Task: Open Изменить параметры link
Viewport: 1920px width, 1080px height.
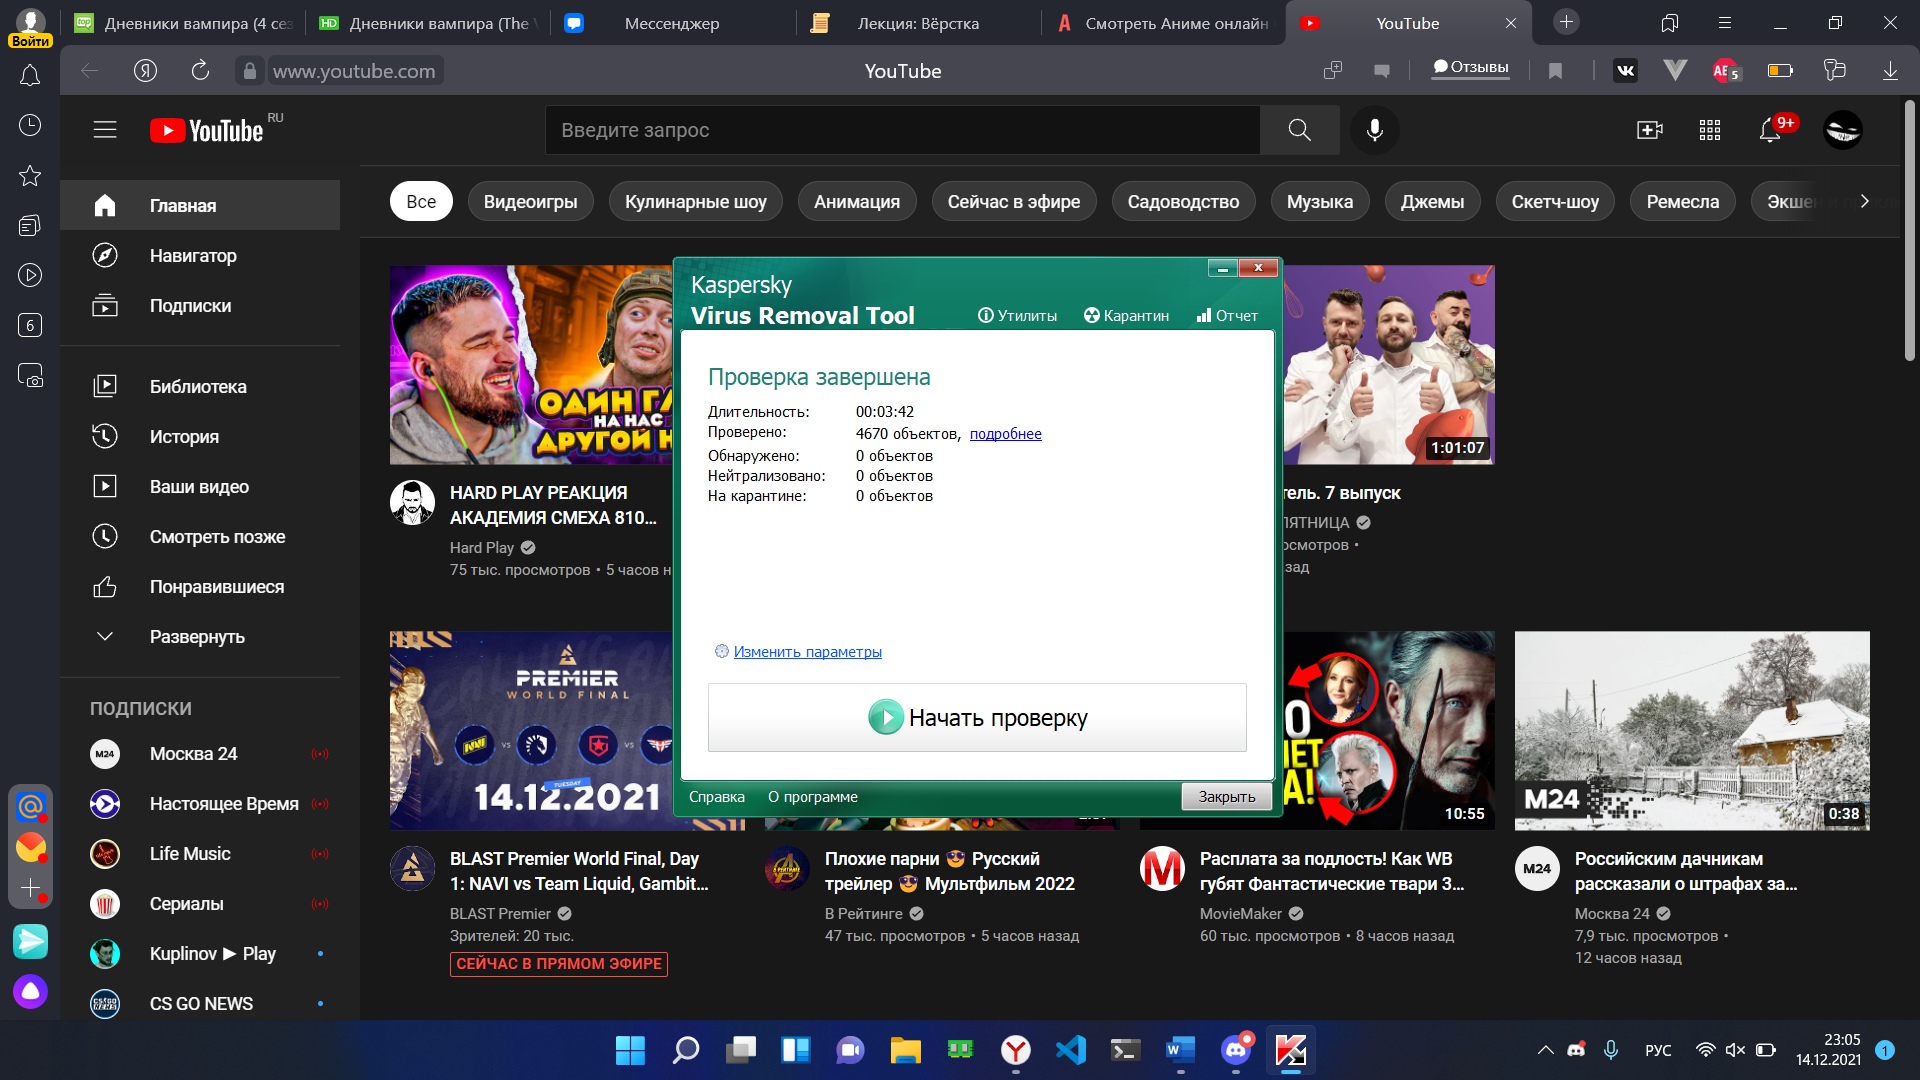Action: (x=807, y=652)
